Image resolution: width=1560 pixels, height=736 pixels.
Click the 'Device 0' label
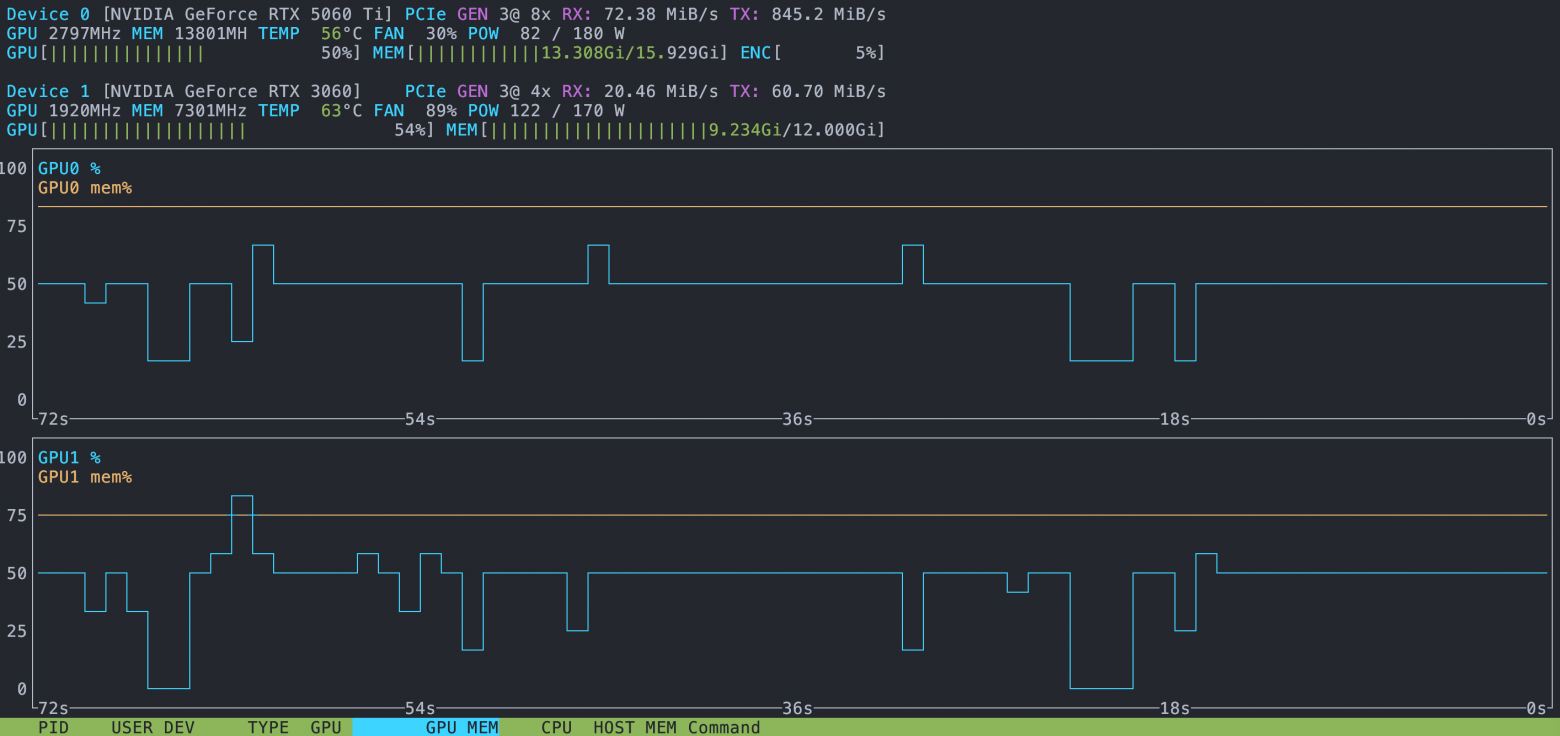48,15
